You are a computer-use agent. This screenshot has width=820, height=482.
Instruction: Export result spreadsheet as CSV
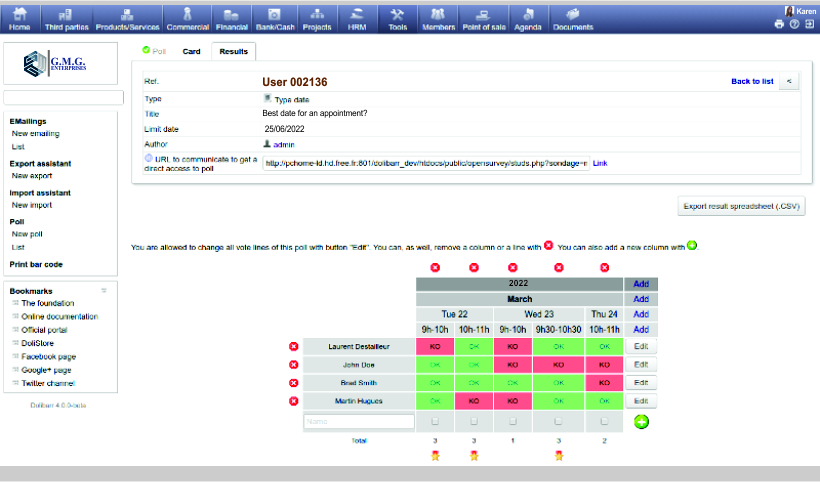tap(741, 207)
